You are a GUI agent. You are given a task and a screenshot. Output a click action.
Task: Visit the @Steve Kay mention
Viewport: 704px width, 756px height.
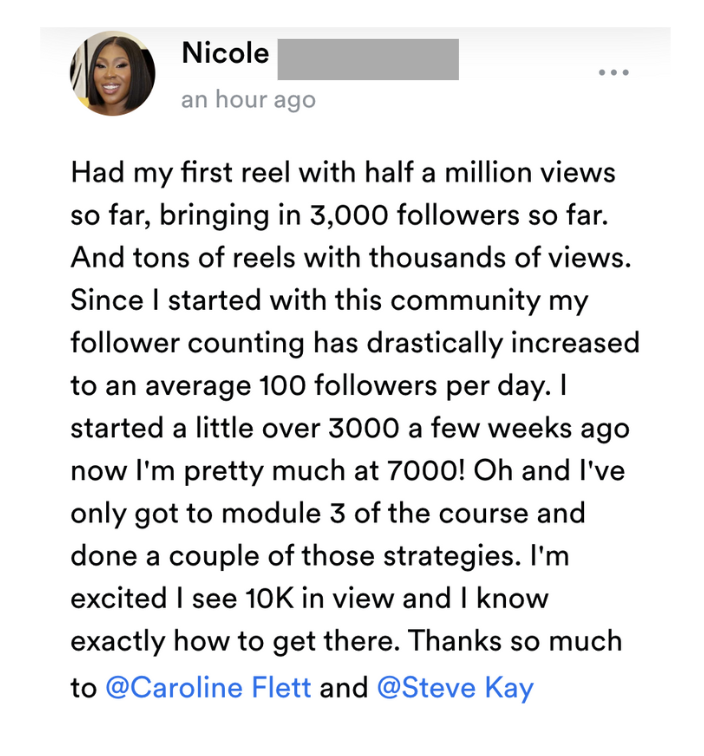click(x=455, y=688)
